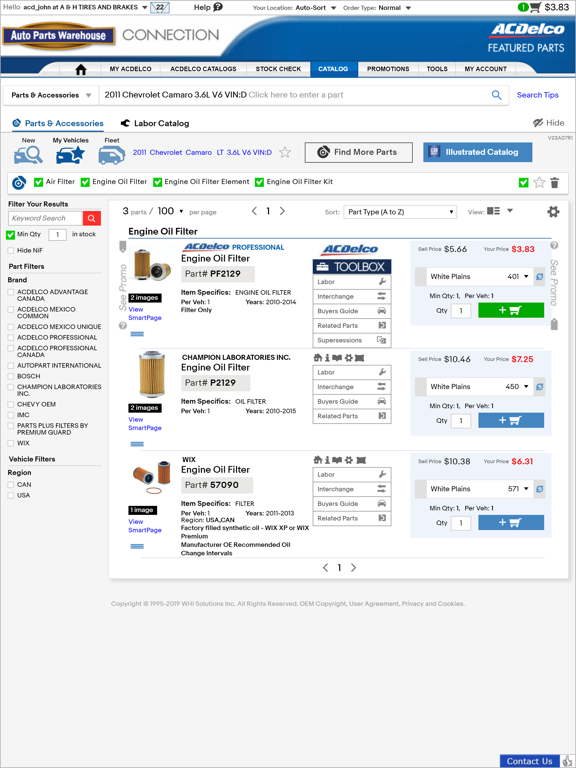This screenshot has width=576, height=768.
Task: Open the Fleet vehicles icon
Action: tap(112, 155)
